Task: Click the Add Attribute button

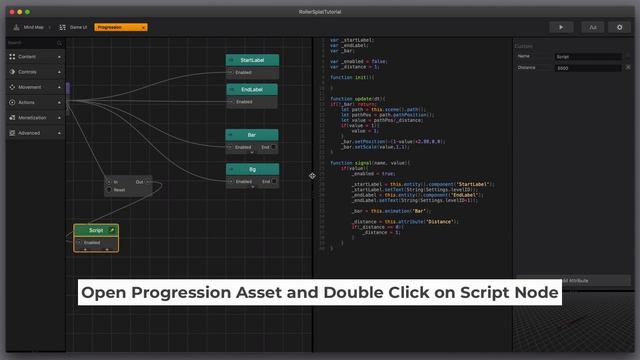Action: pos(573,280)
